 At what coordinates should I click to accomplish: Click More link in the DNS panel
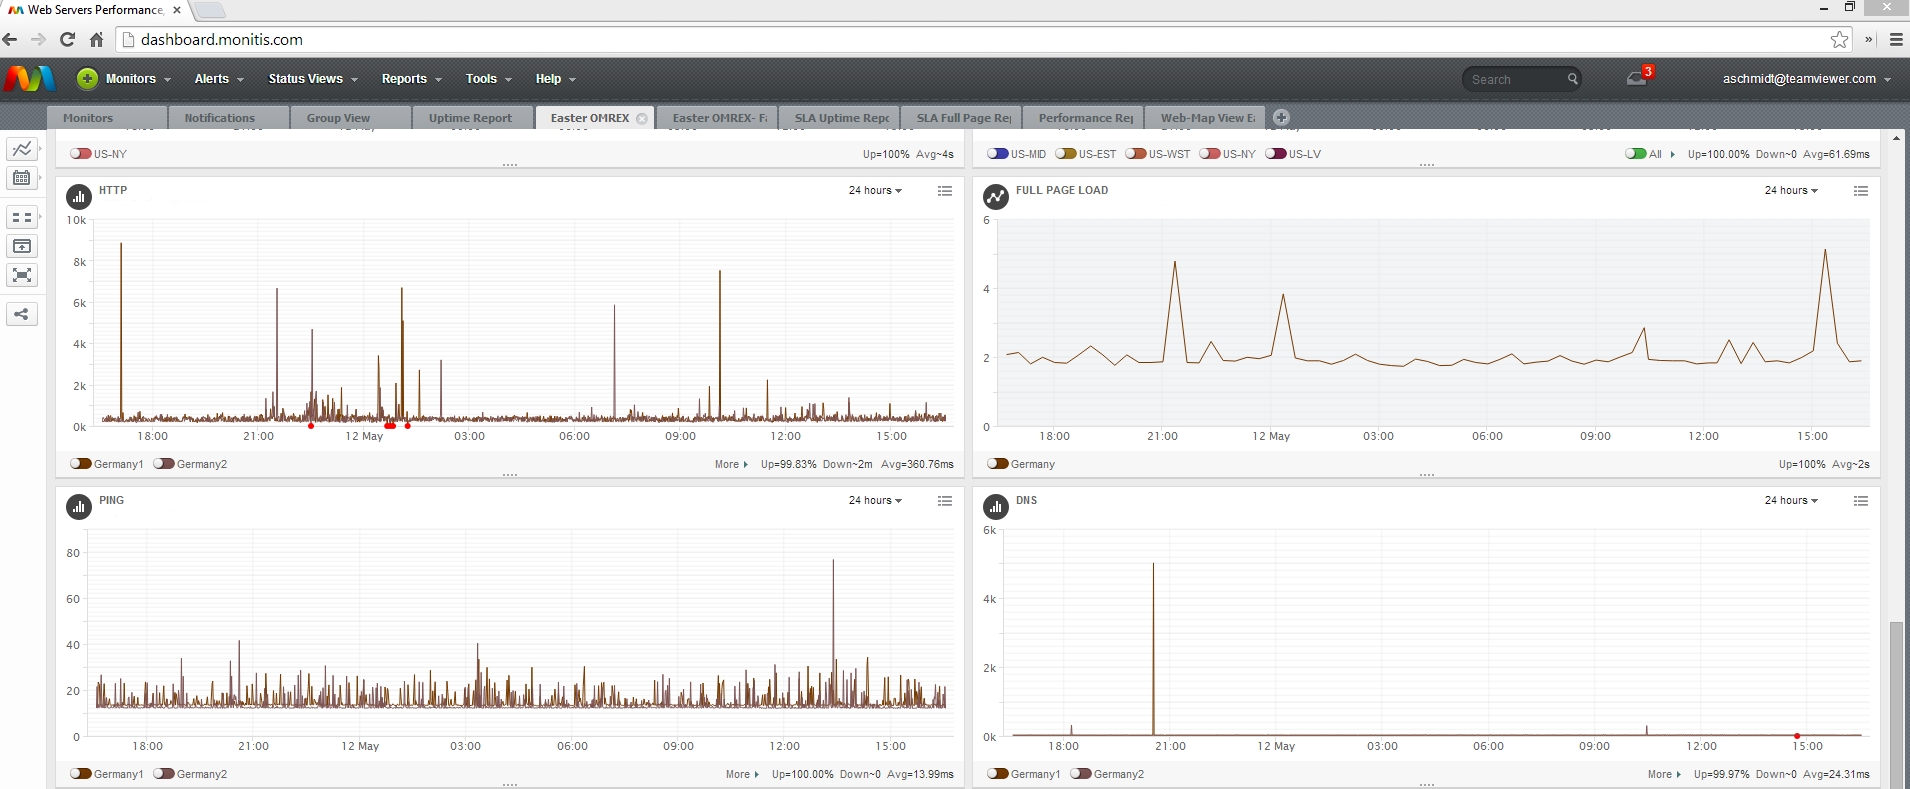coord(1664,774)
